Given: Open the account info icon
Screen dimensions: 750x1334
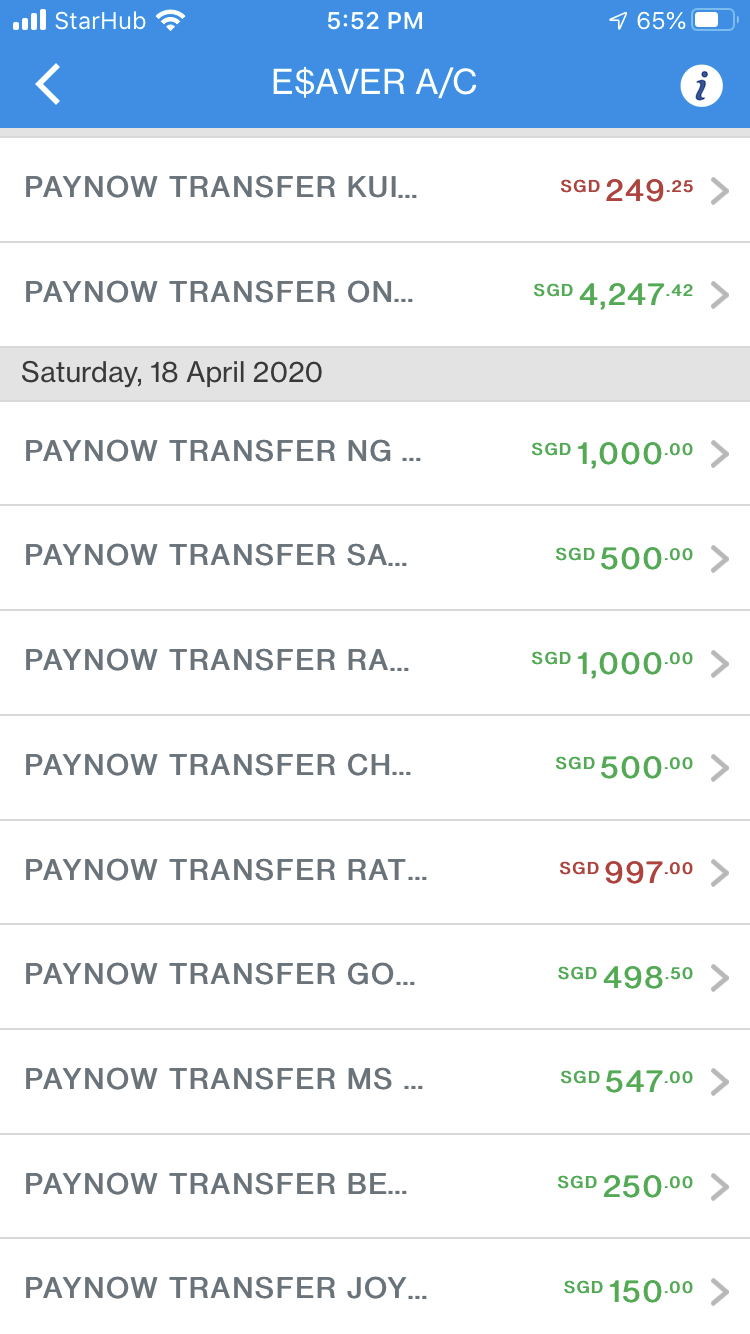Looking at the screenshot, I should (701, 86).
